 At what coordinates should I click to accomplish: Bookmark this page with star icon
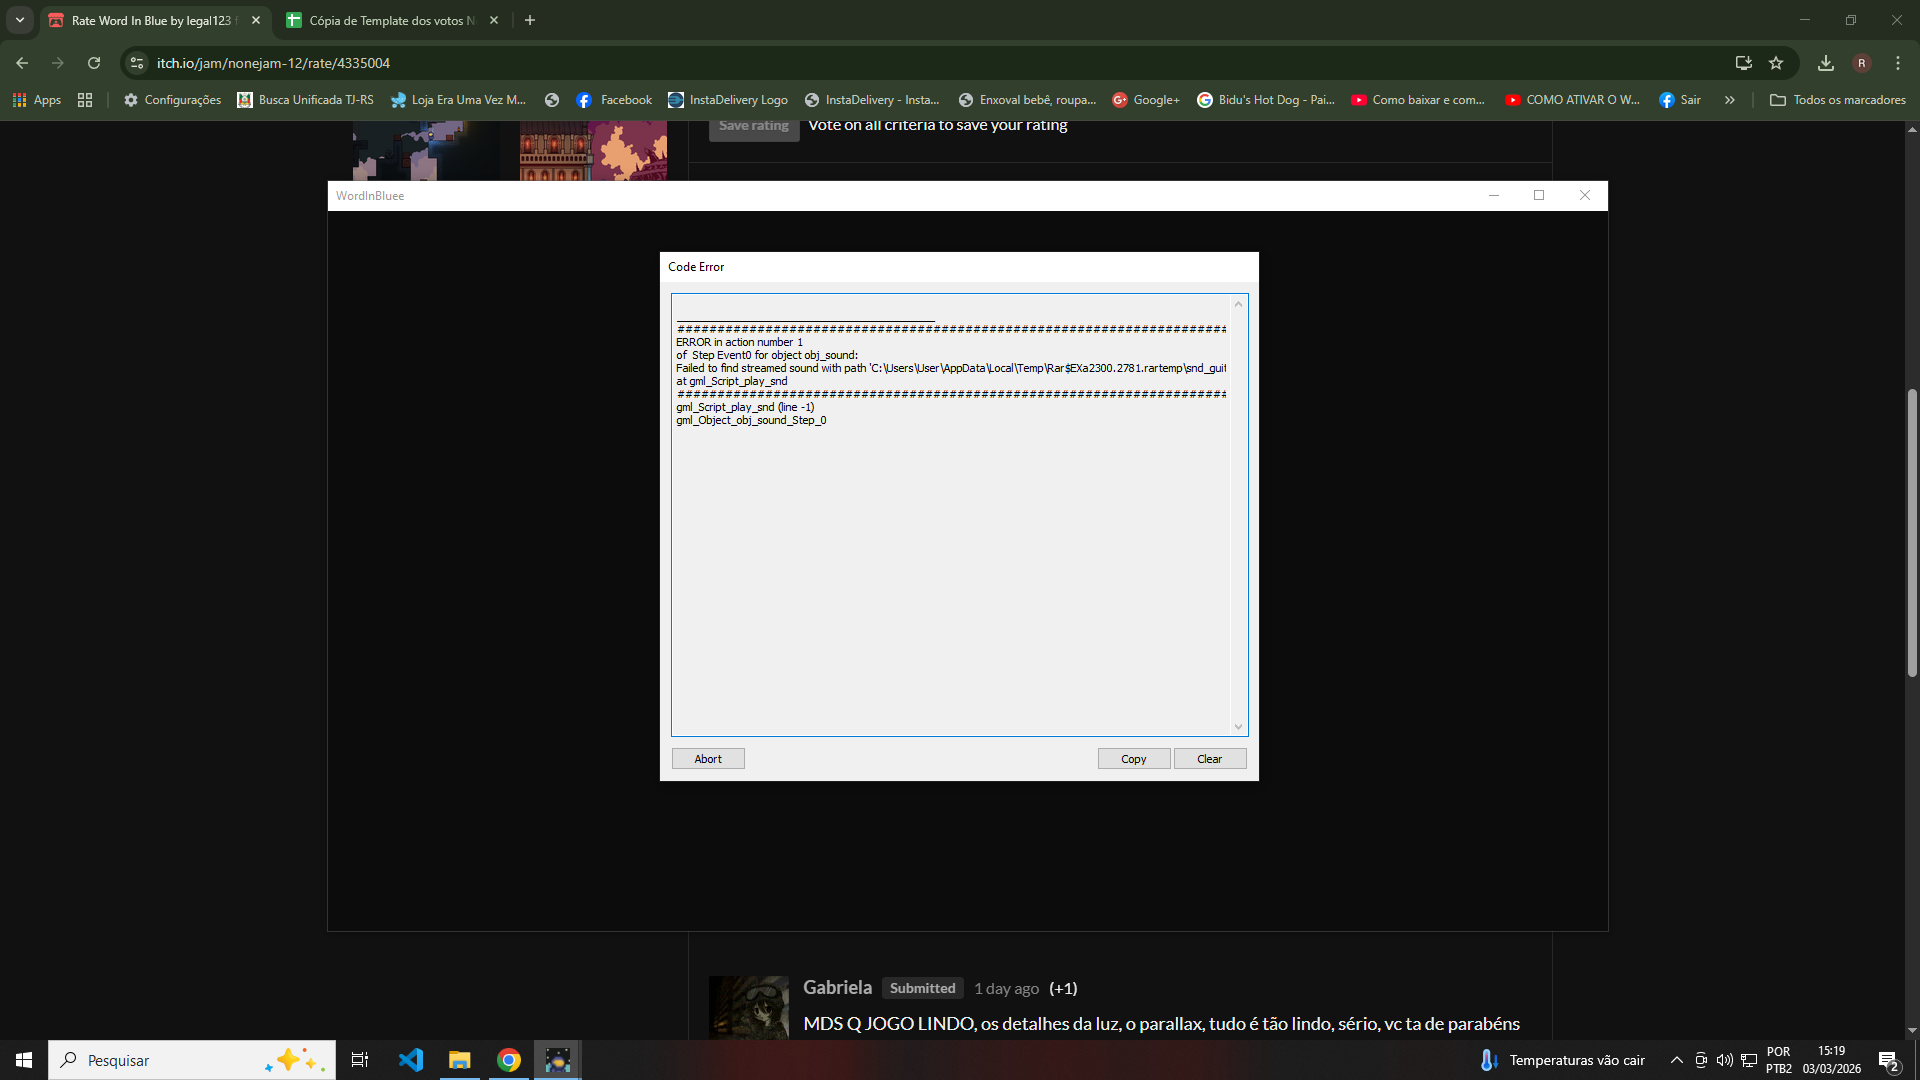point(1776,63)
